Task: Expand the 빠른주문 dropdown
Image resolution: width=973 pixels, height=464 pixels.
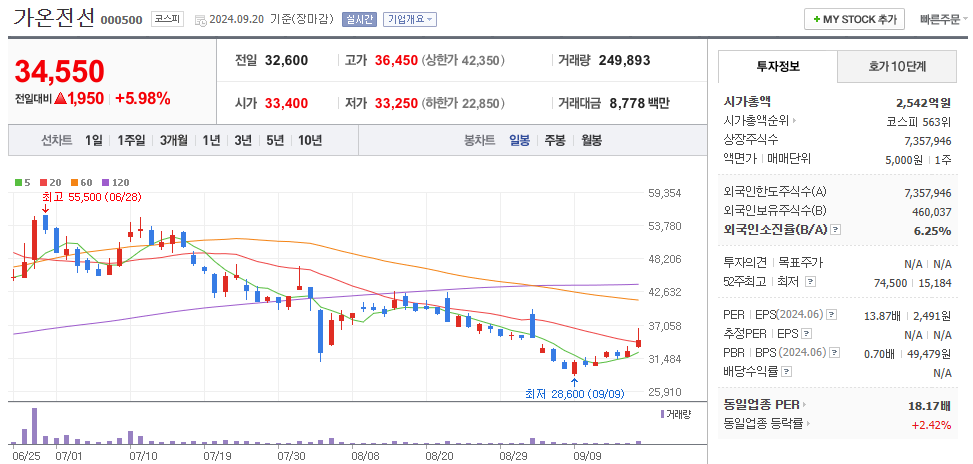Action: pyautogui.click(x=943, y=19)
